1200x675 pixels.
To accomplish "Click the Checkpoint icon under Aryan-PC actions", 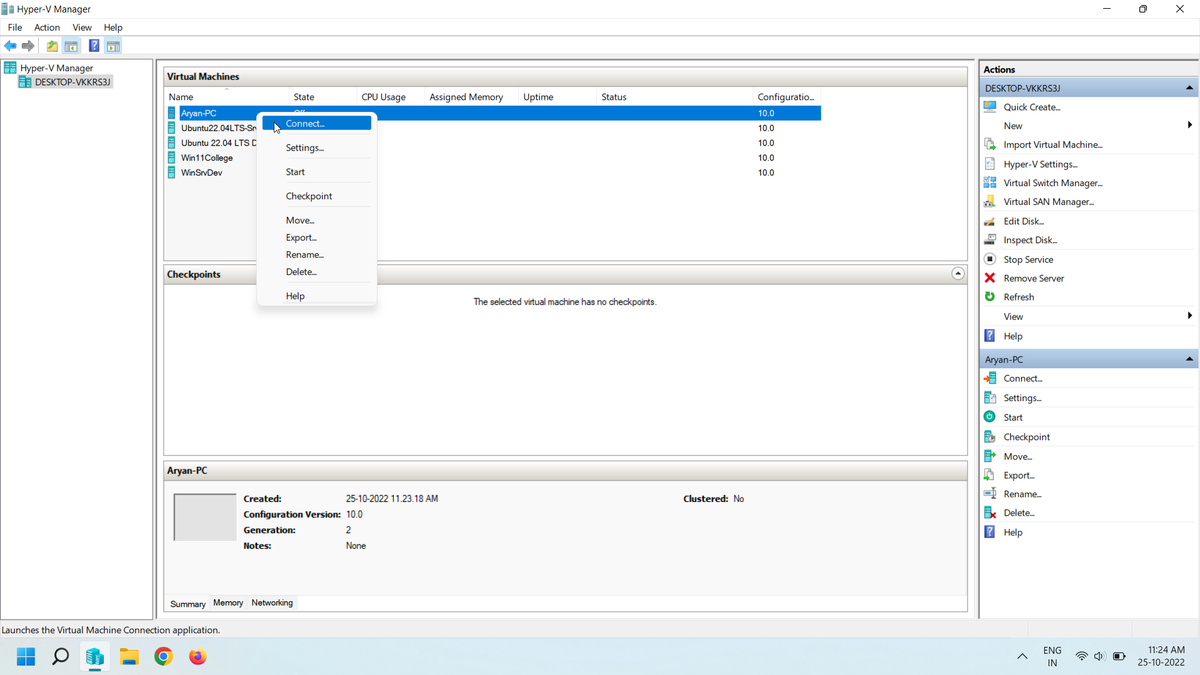I will (990, 437).
